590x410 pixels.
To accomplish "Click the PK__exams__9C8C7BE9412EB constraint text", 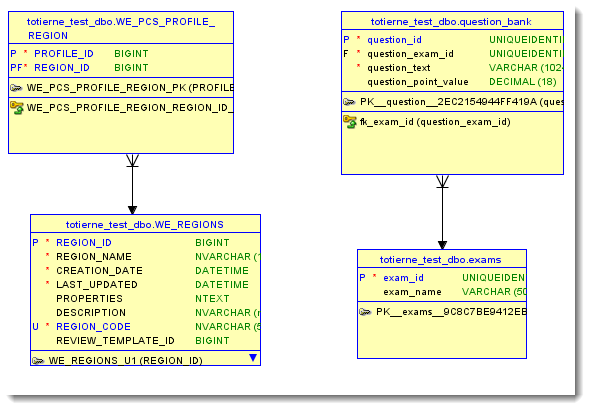I will [451, 312].
